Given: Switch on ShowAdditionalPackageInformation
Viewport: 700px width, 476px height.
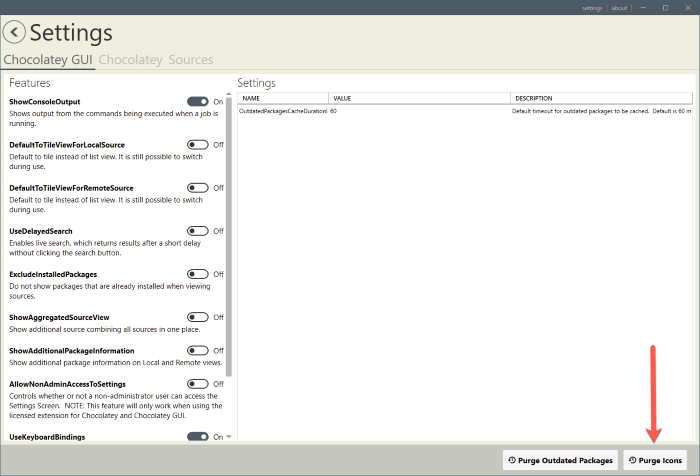Looking at the screenshot, I should 198,351.
